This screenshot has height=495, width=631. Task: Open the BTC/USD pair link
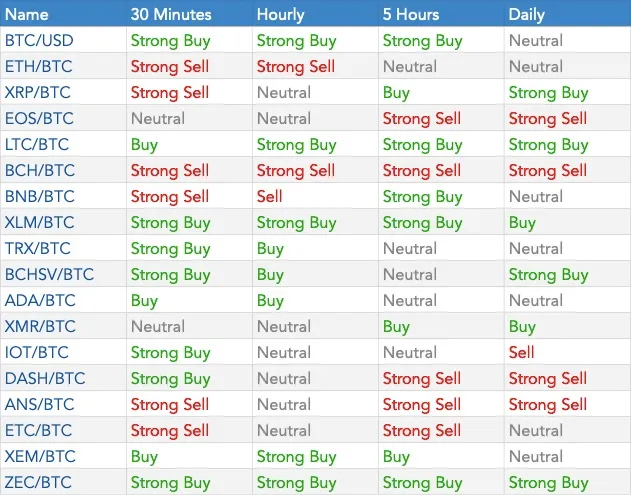click(39, 41)
